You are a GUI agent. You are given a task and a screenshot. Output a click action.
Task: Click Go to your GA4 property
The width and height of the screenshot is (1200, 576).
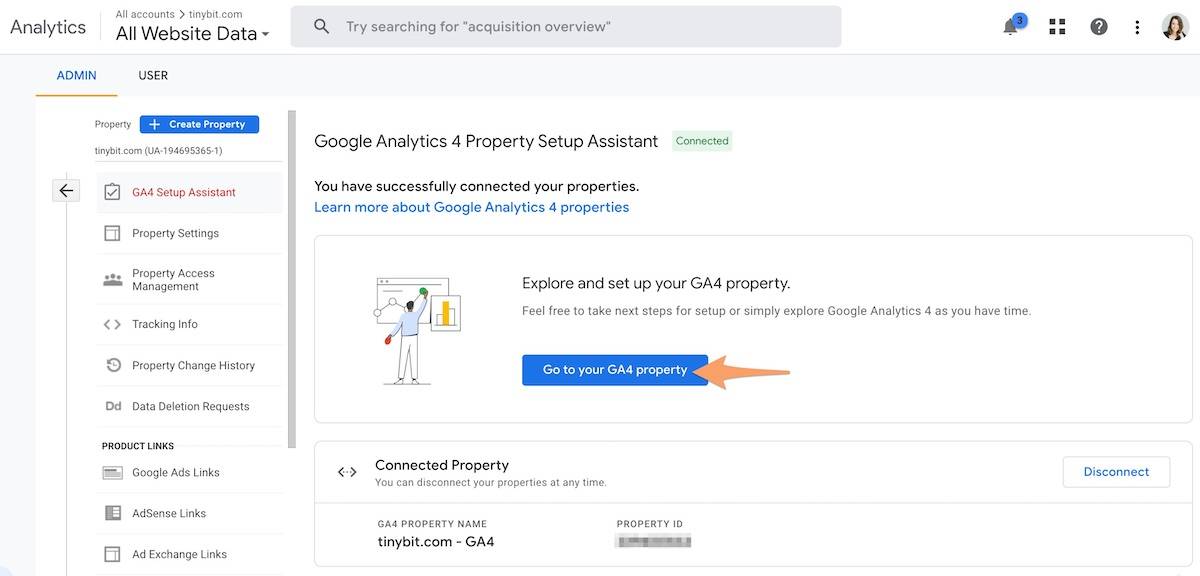614,369
